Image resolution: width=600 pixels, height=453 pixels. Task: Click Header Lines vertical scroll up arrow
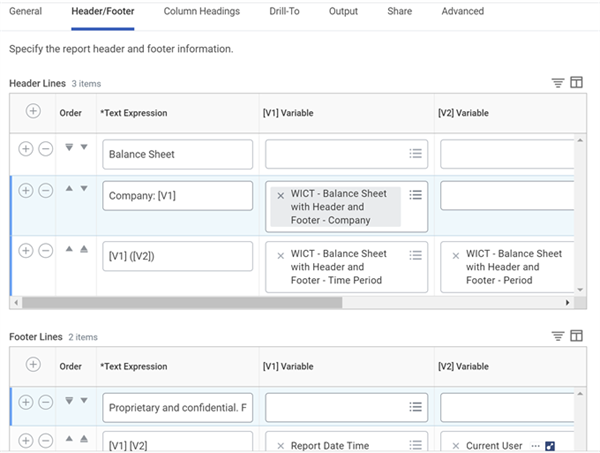click(x=580, y=140)
